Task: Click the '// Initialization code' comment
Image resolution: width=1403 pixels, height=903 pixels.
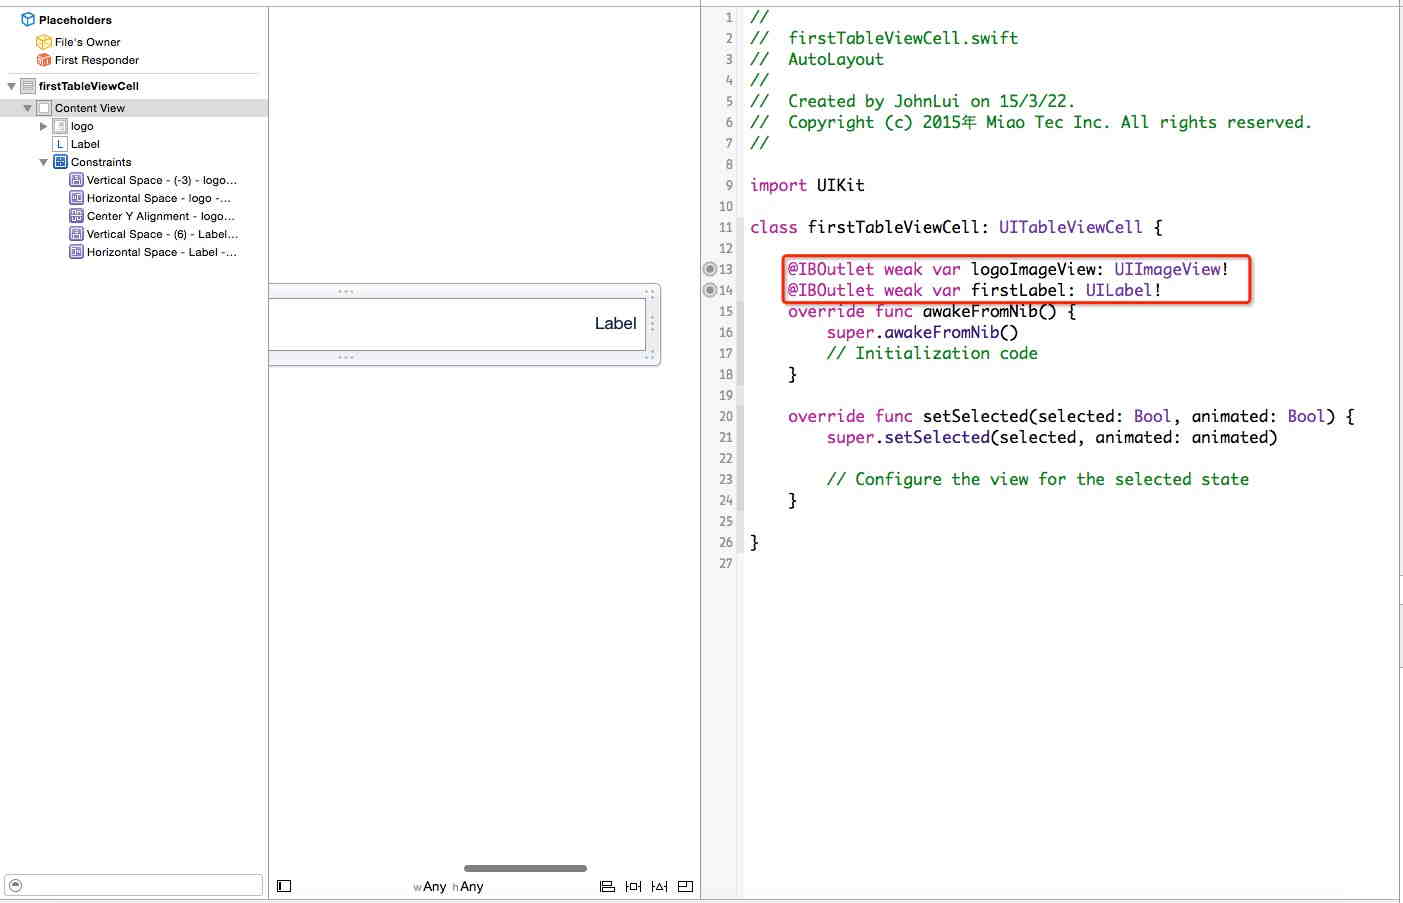Action: click(x=932, y=353)
